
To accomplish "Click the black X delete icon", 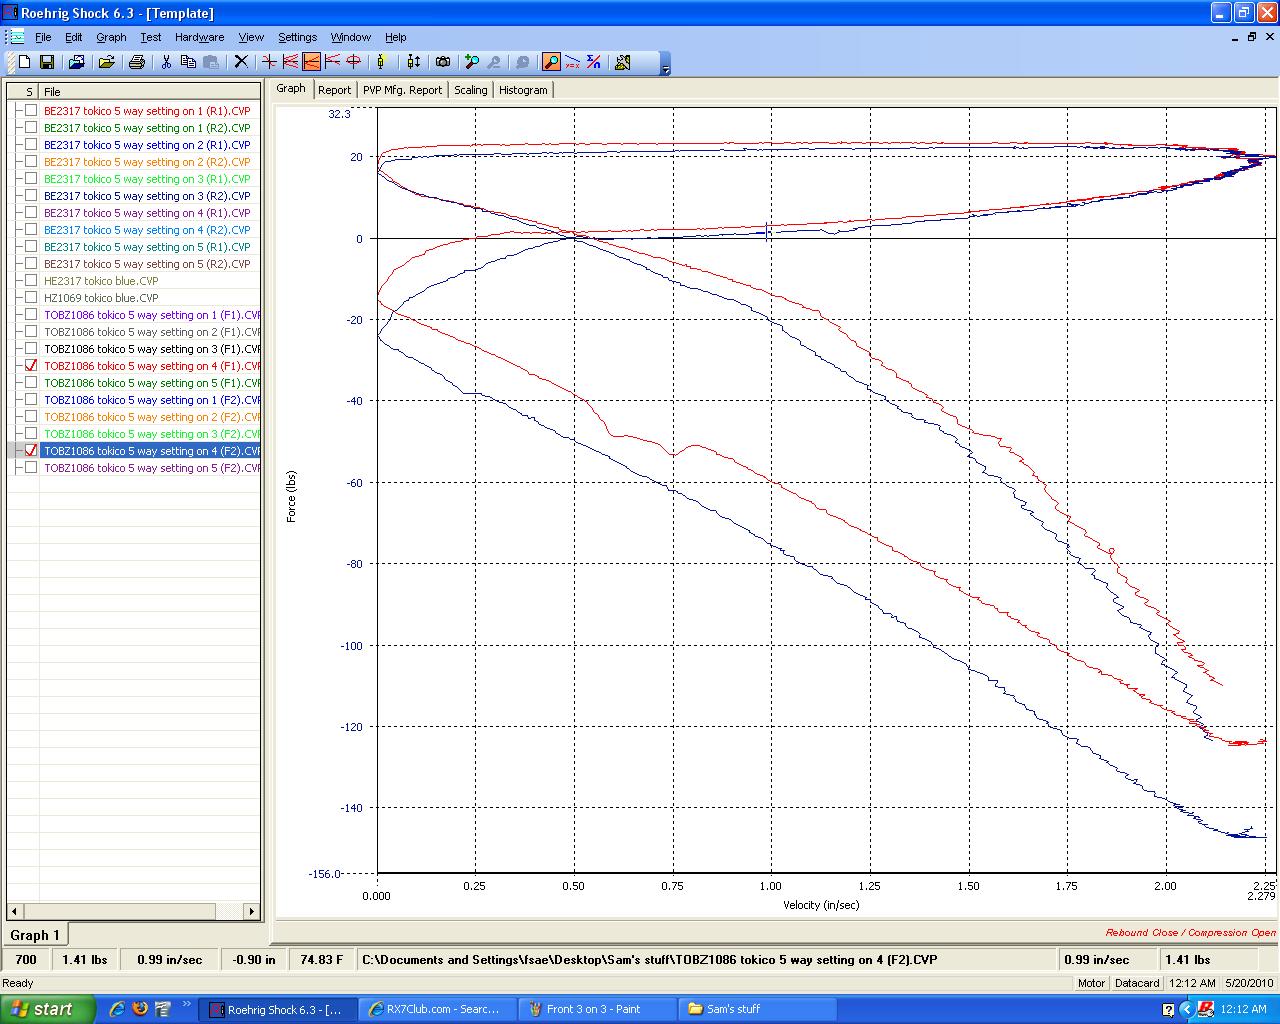I will pyautogui.click(x=241, y=62).
